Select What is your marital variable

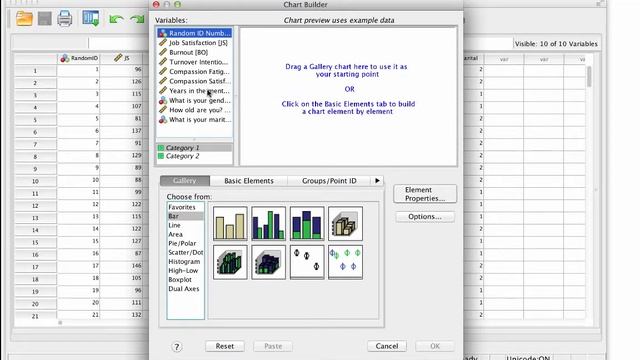195,120
